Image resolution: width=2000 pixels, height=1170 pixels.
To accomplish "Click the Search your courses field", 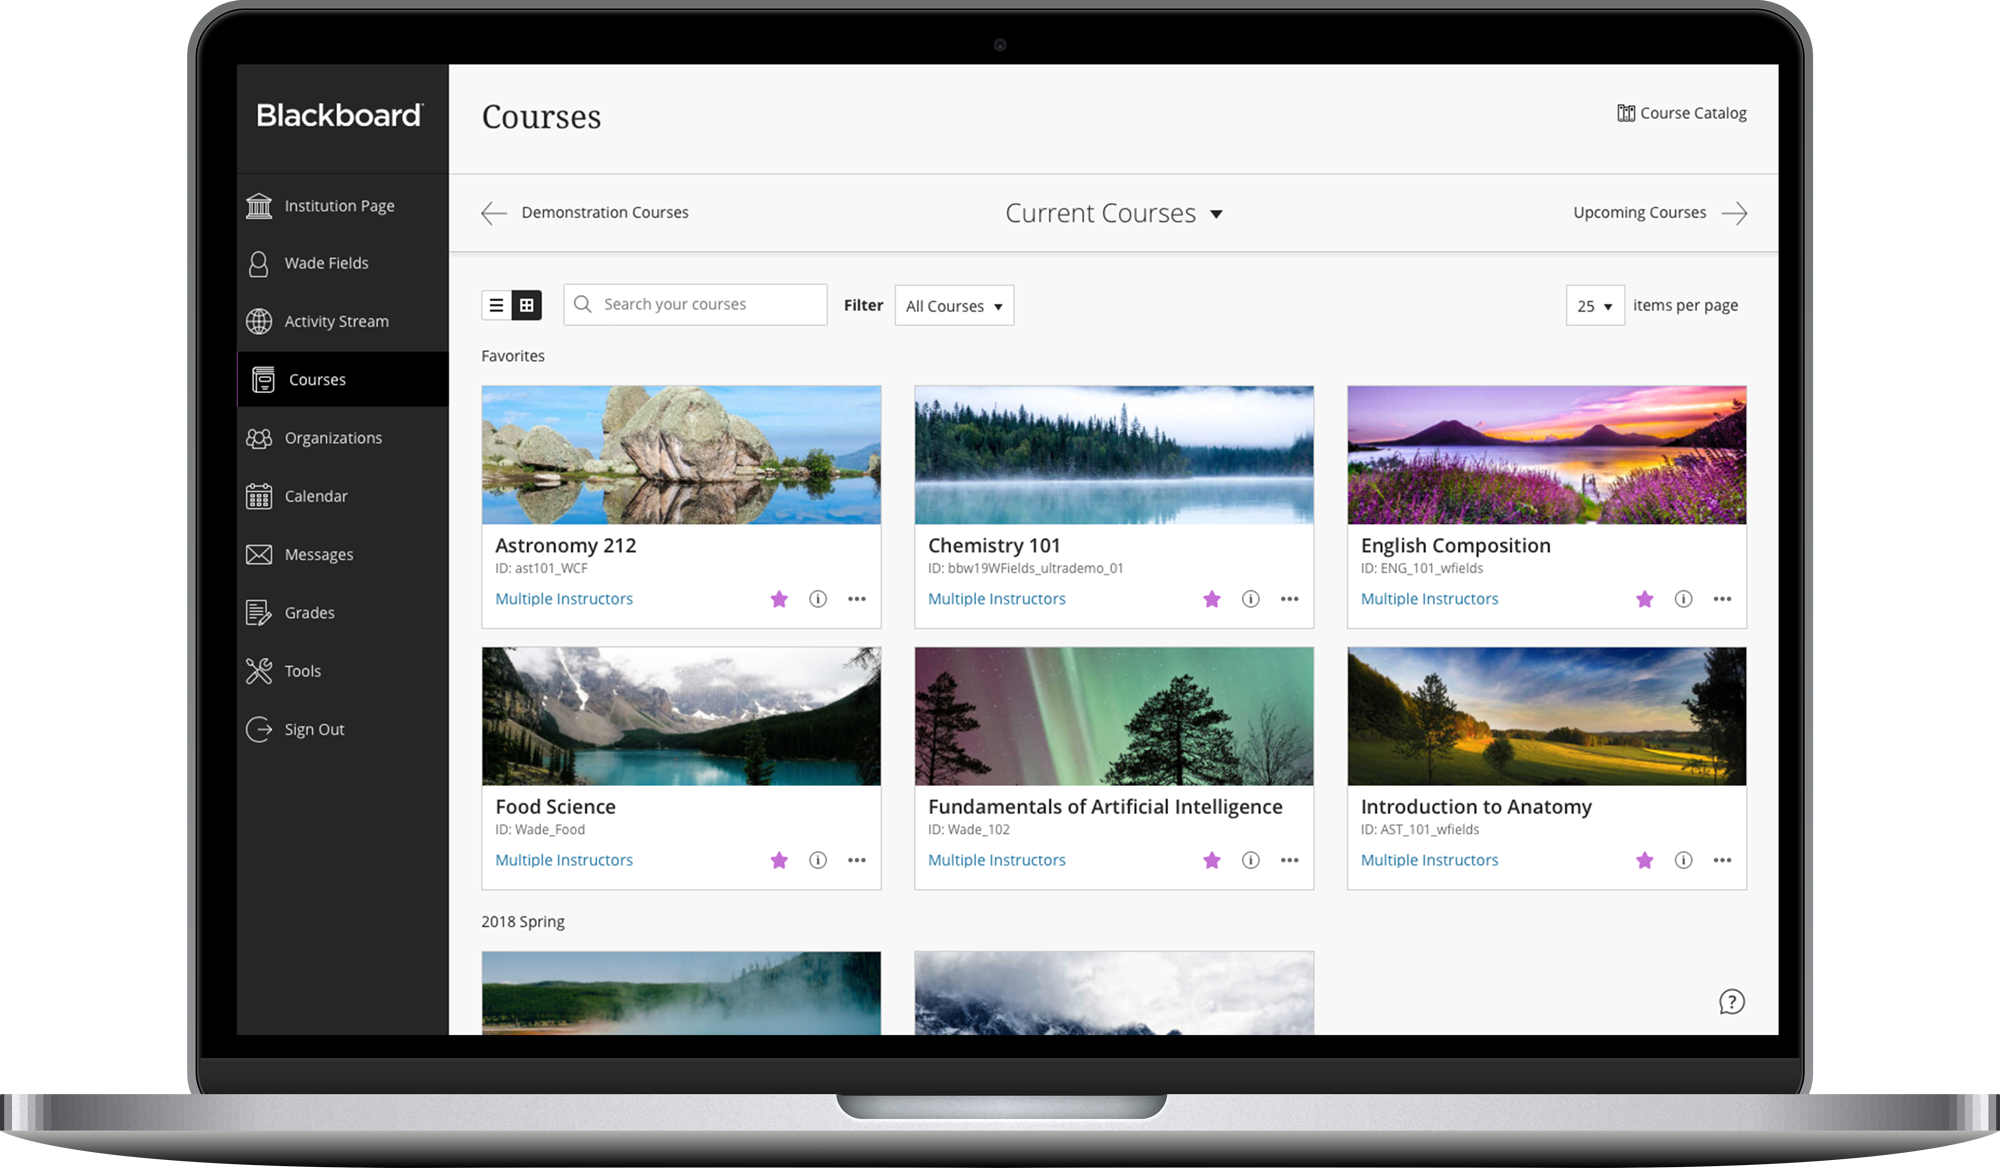I will tap(694, 304).
